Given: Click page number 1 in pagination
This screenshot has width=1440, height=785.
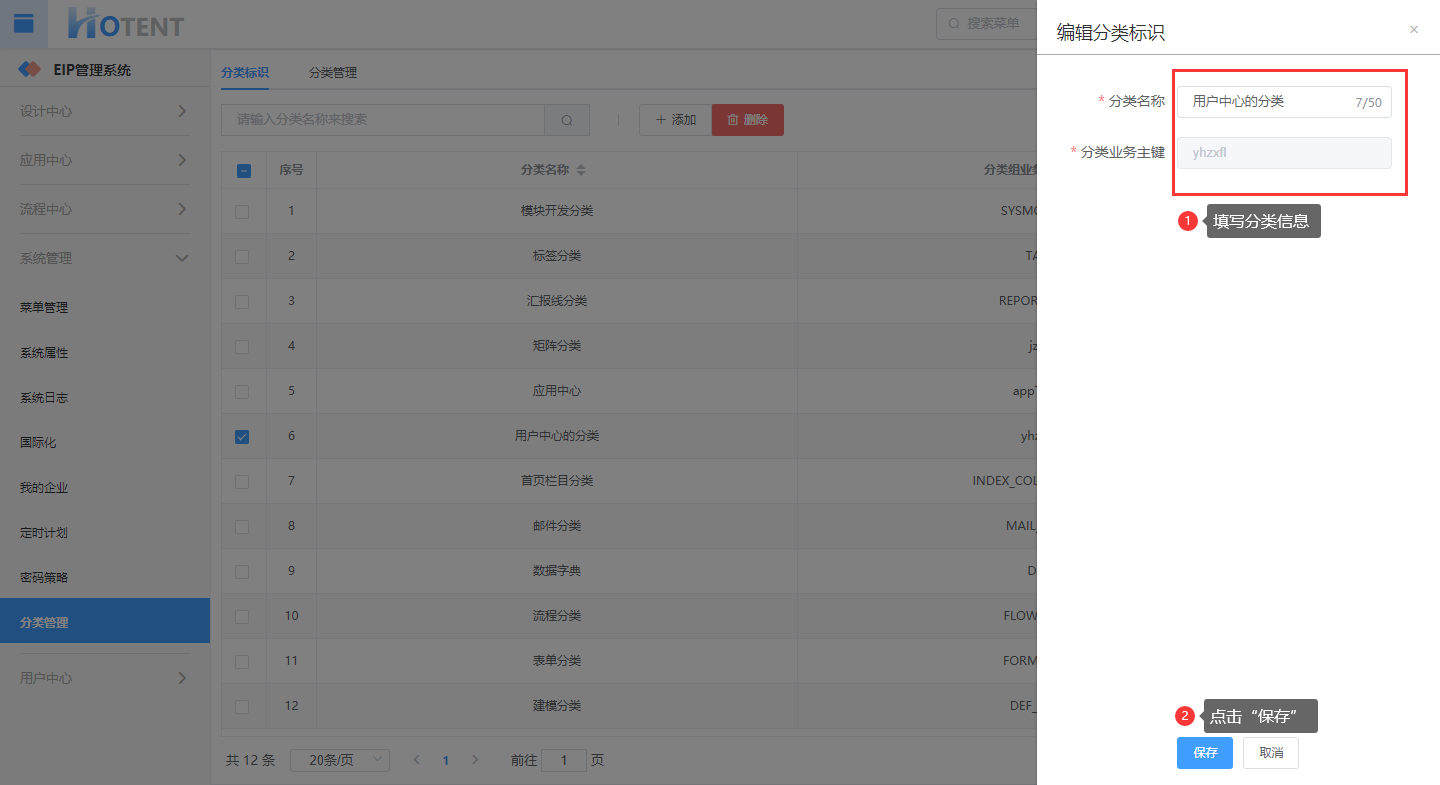Looking at the screenshot, I should click(x=446, y=760).
